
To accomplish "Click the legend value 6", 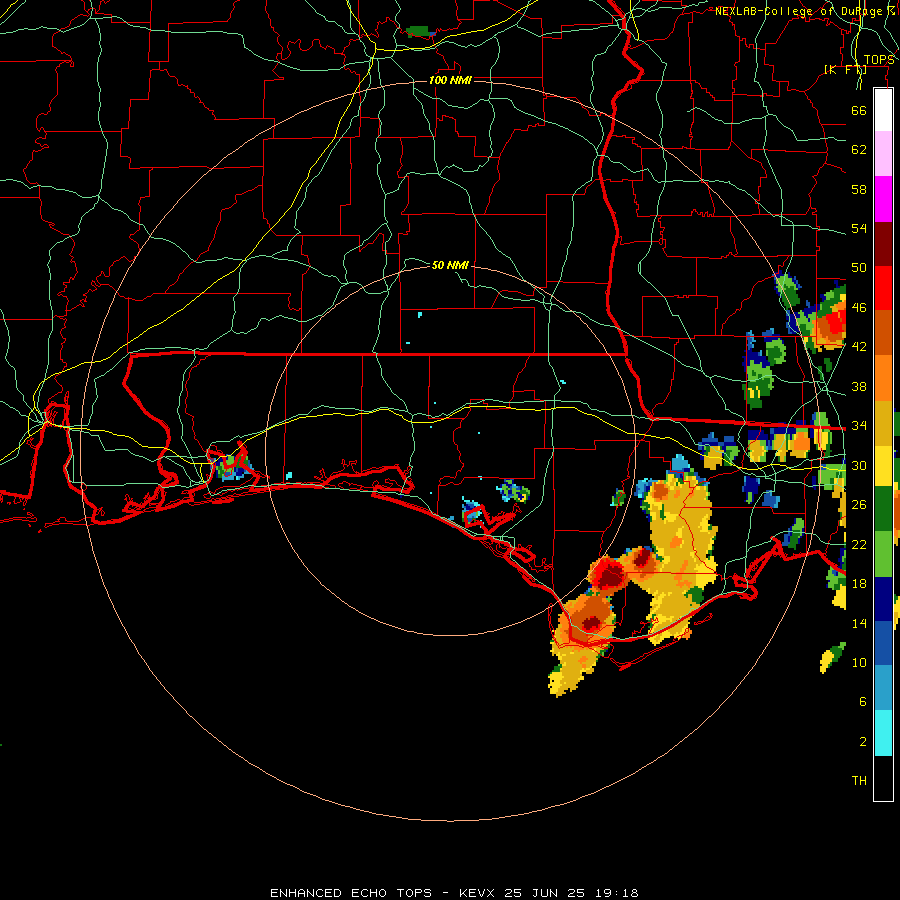I will (x=863, y=702).
